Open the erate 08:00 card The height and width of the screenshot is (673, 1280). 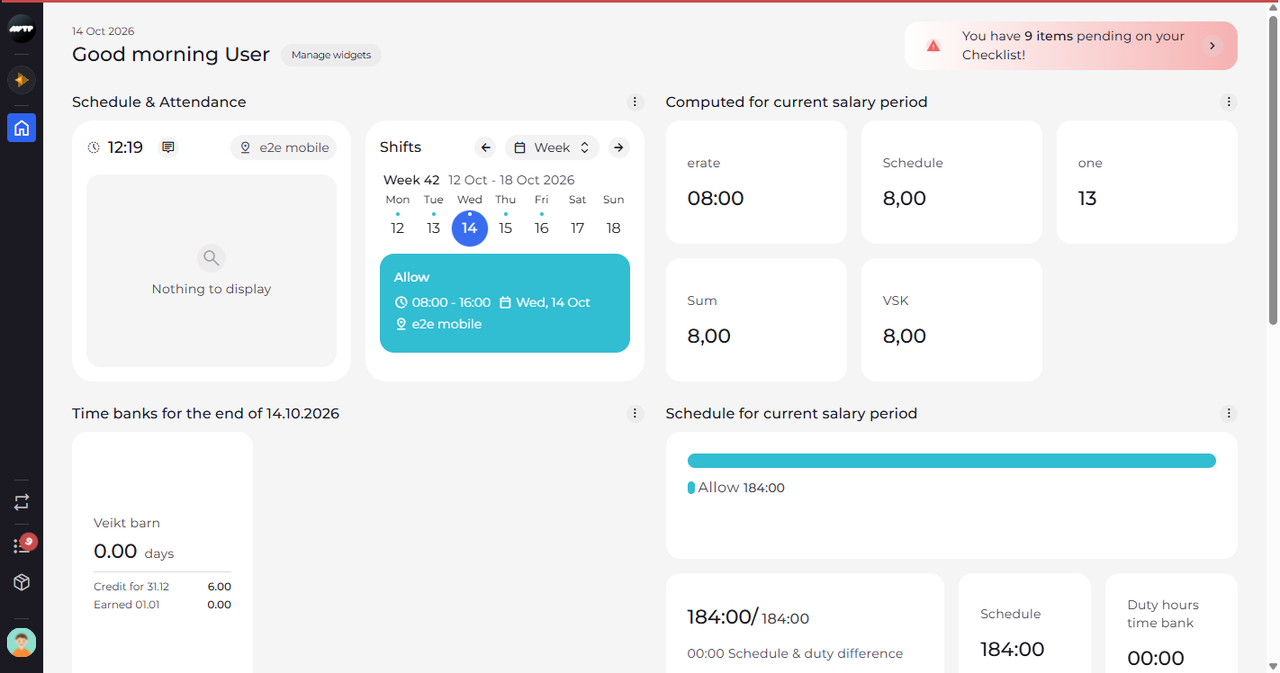(x=756, y=182)
